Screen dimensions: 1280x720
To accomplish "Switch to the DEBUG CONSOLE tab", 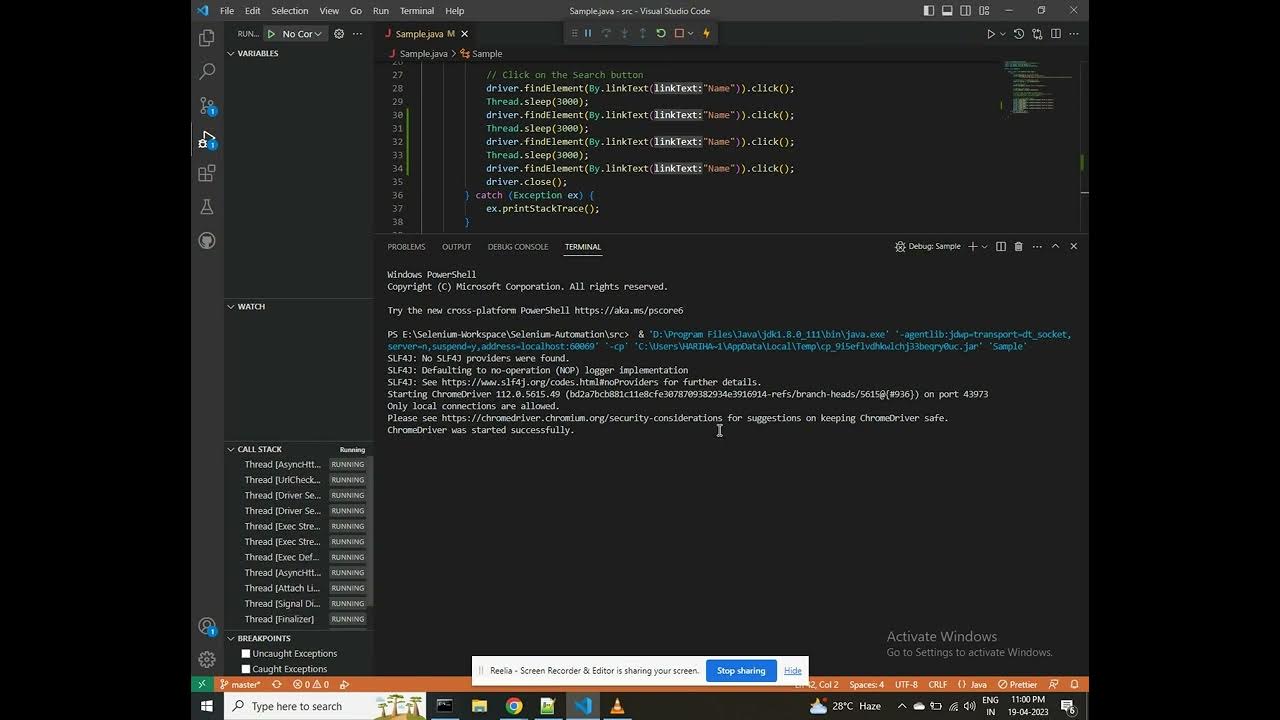I will (x=518, y=247).
